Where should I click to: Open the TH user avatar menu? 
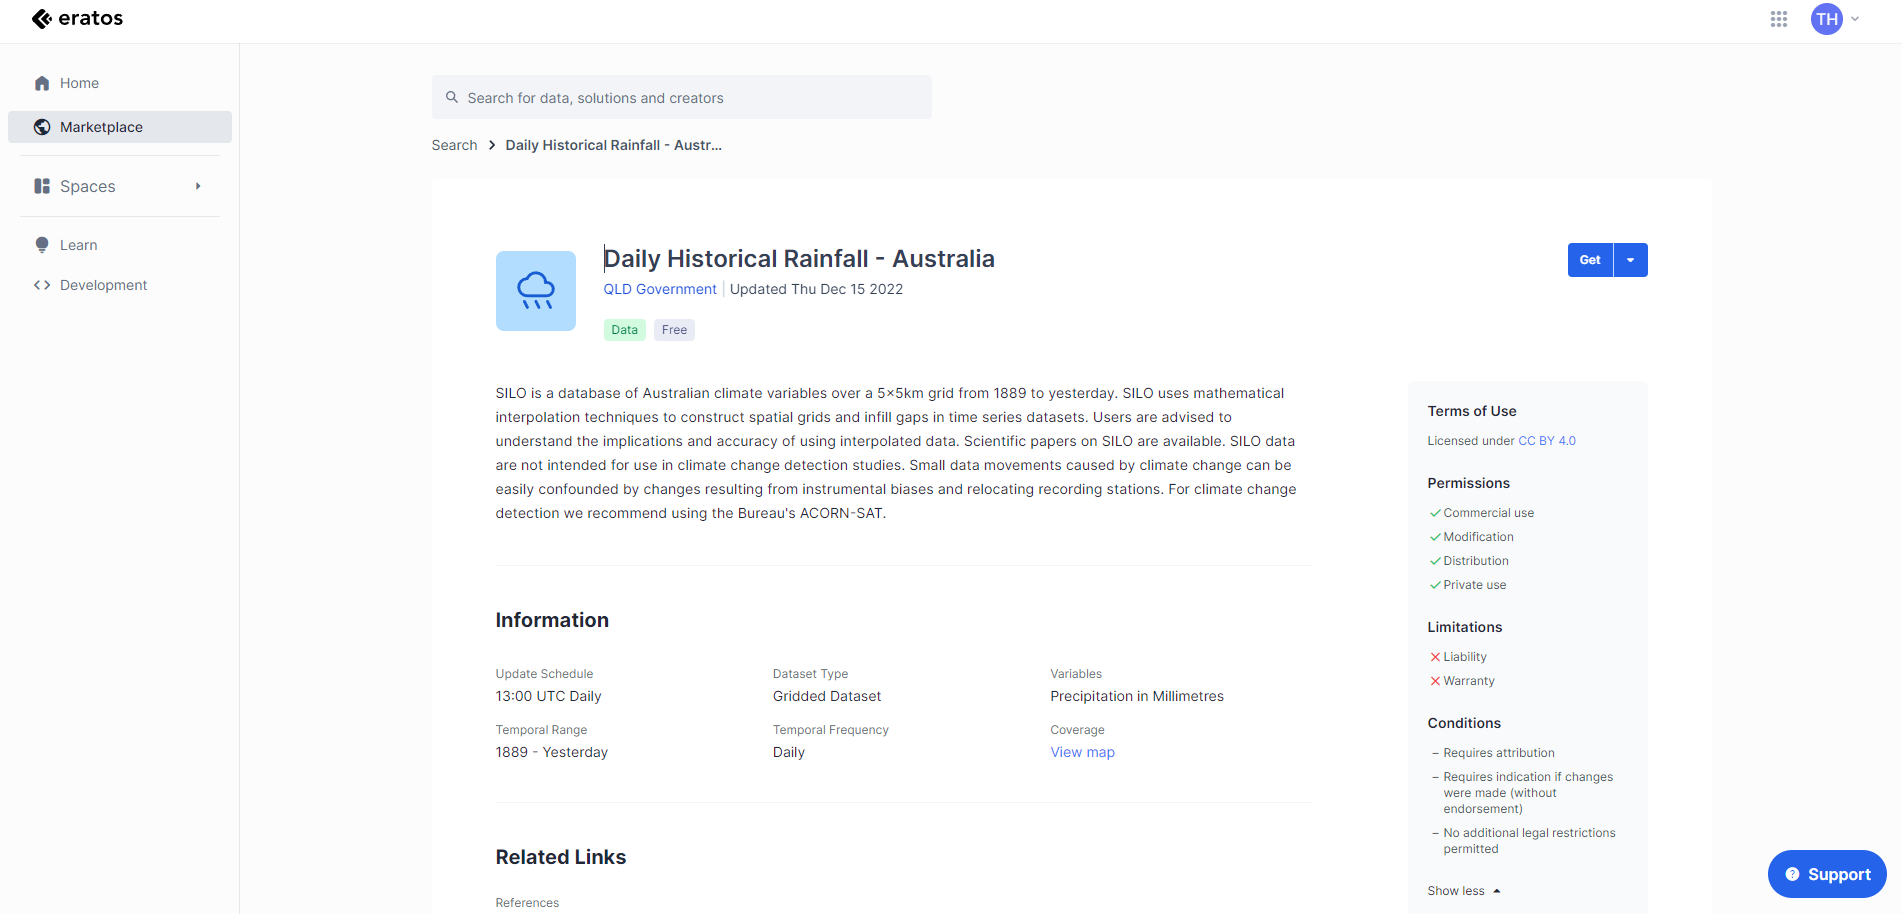pyautogui.click(x=1826, y=19)
